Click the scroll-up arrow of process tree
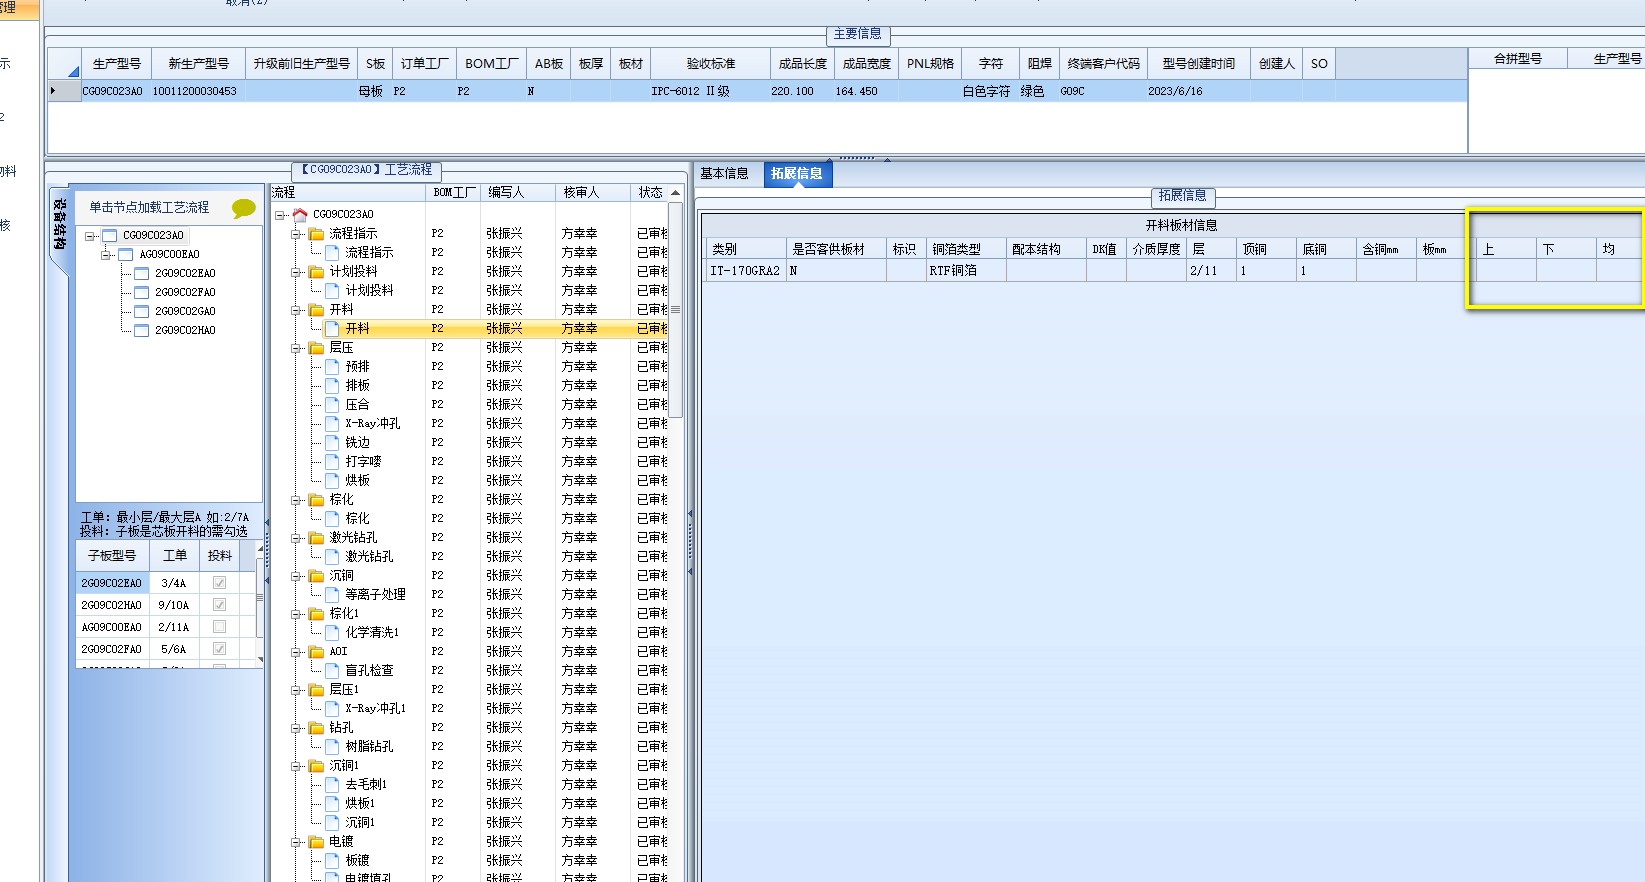This screenshot has width=1645, height=882. [676, 193]
